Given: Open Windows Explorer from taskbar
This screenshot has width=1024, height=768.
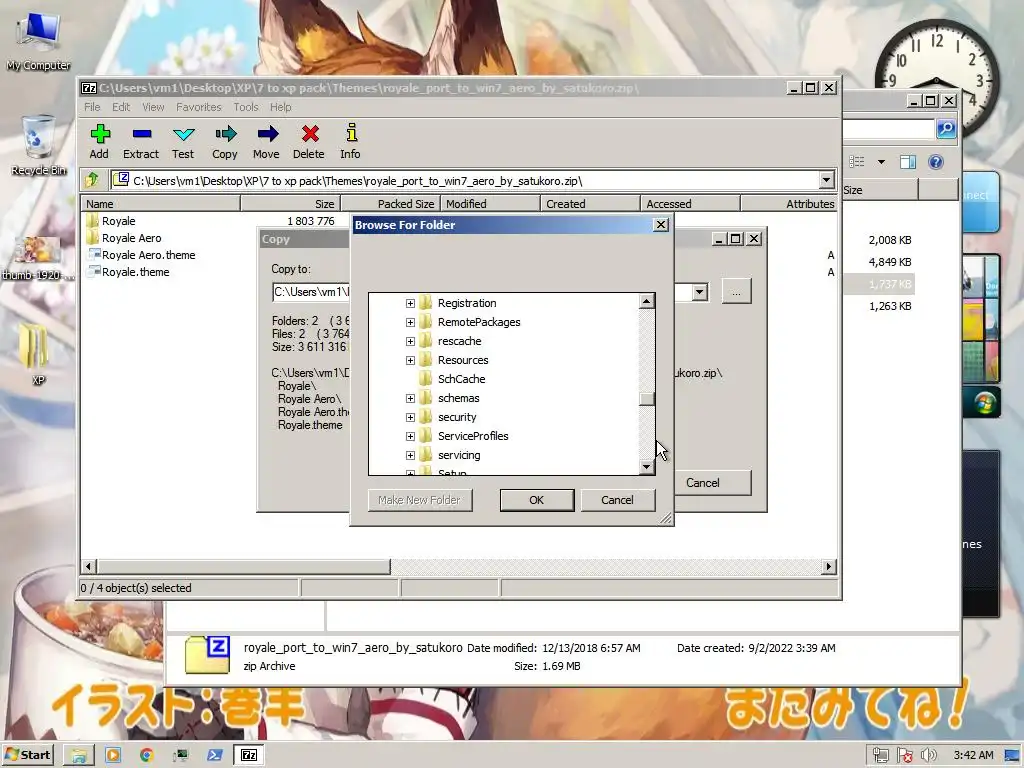Looking at the screenshot, I should pyautogui.click(x=79, y=755).
